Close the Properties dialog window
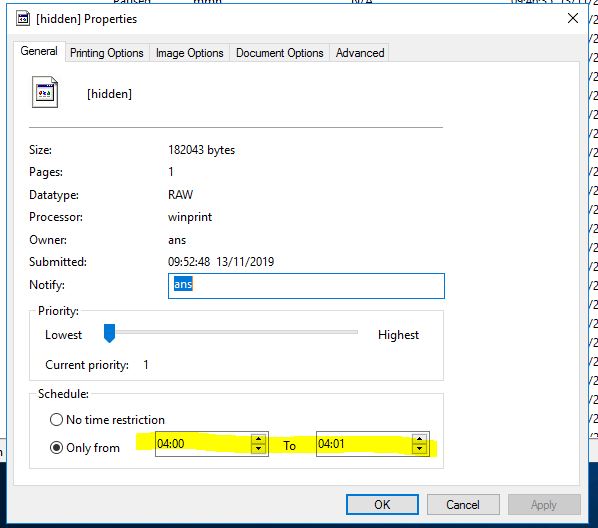The width and height of the screenshot is (598, 528). tap(572, 18)
